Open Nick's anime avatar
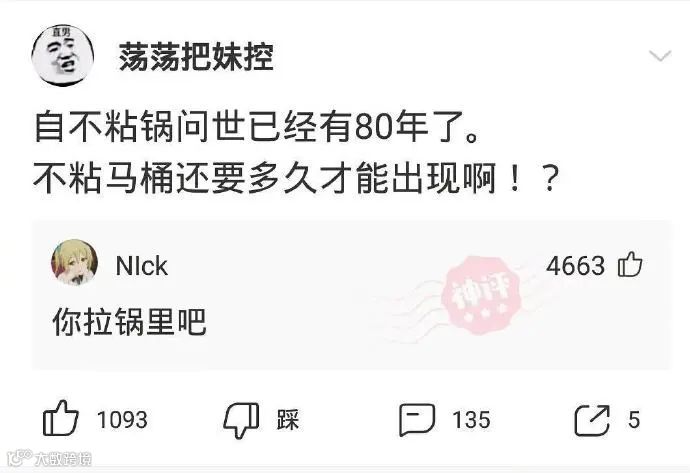This screenshot has width=690, height=473. click(75, 262)
